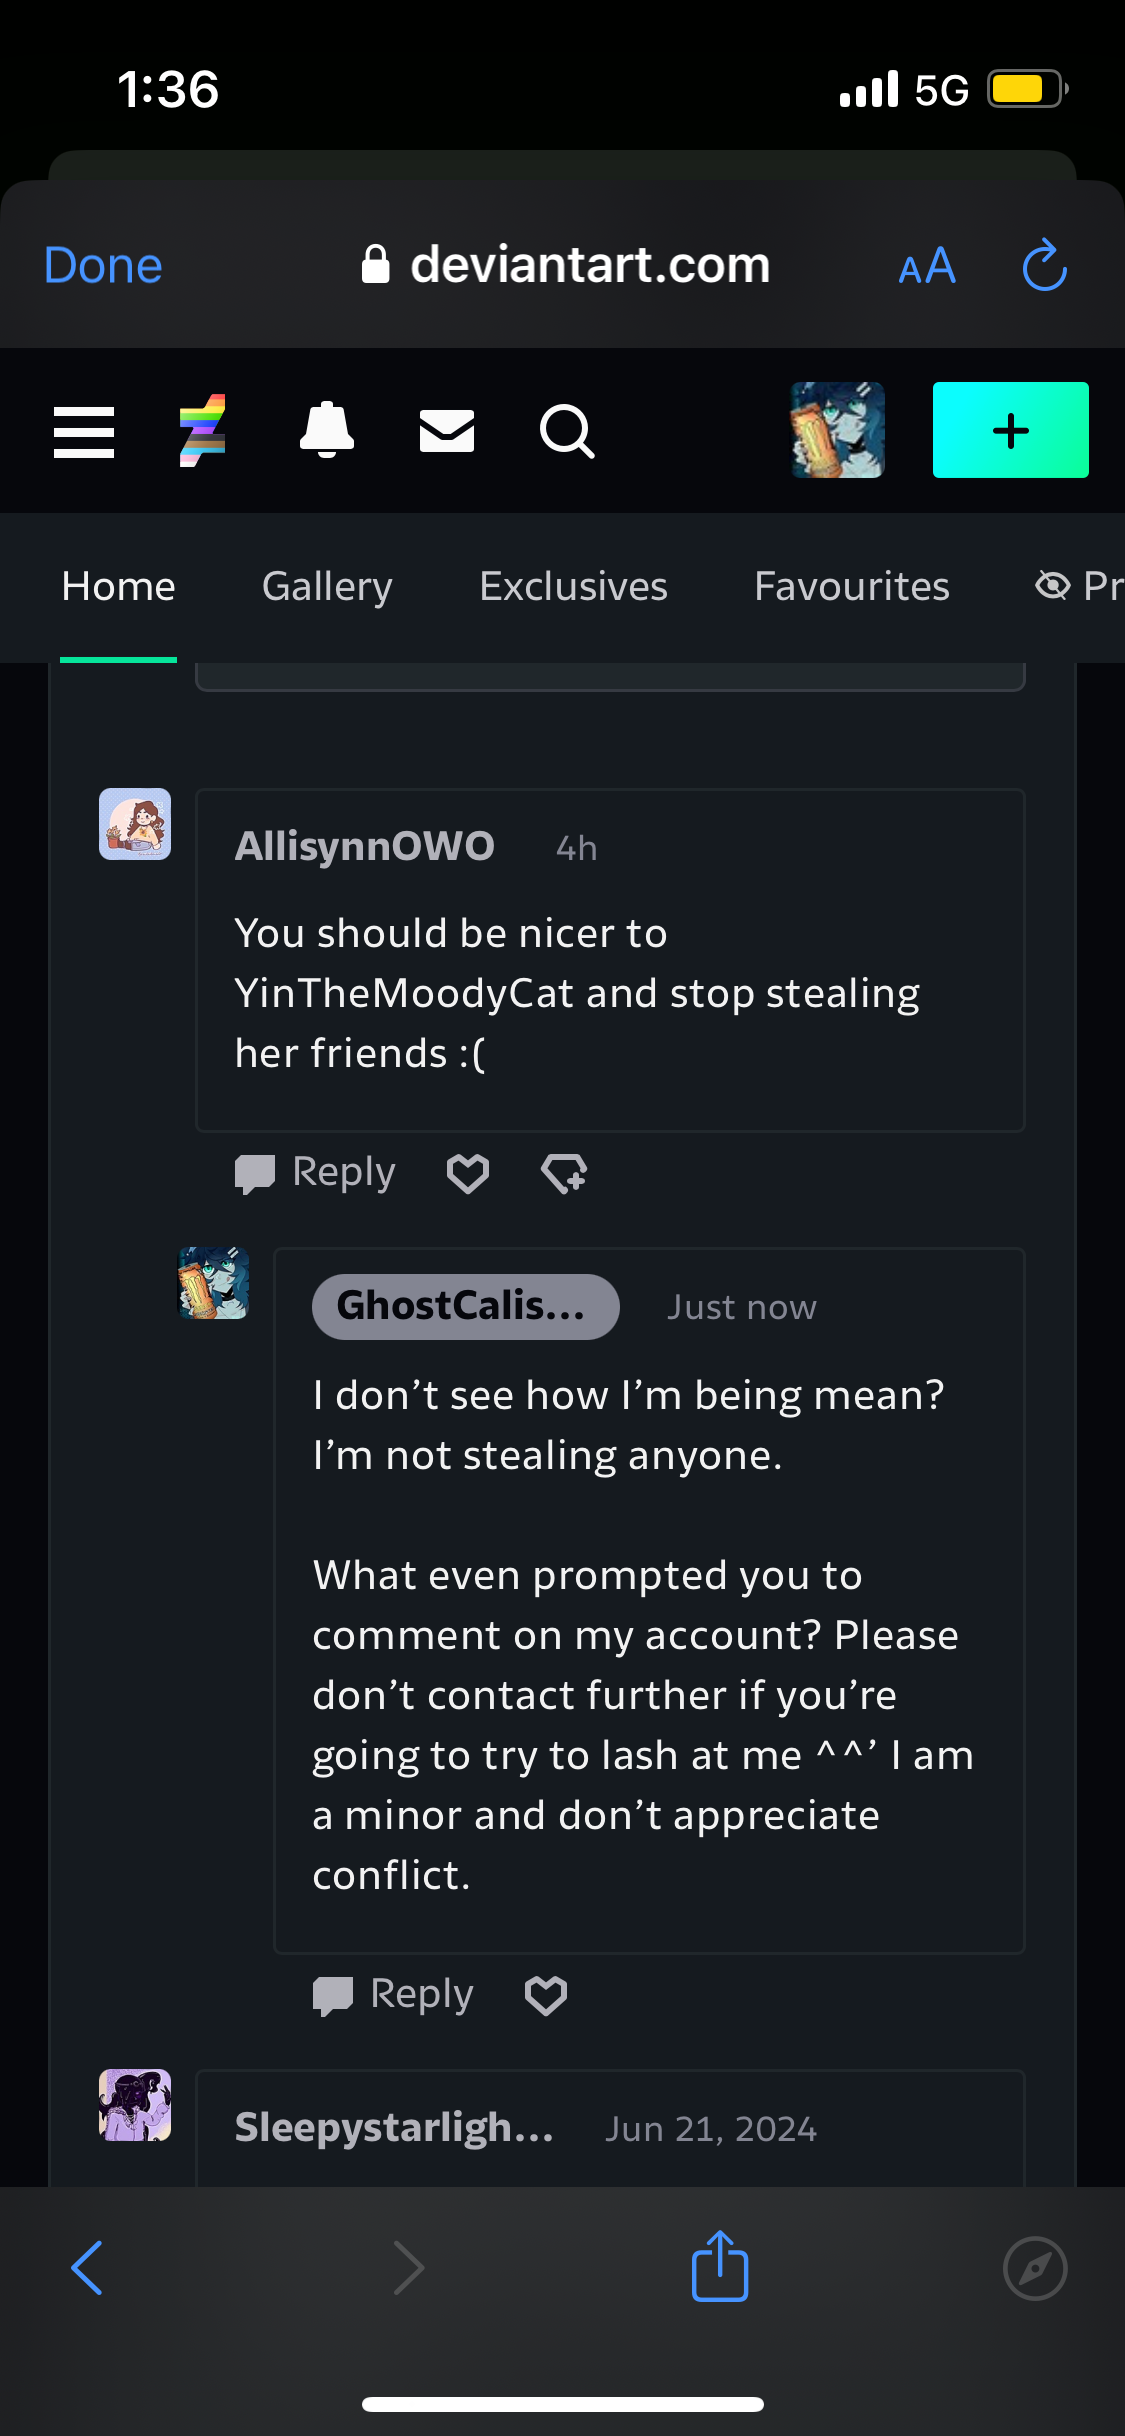Switch to the Favourites tab
Screen dimensions: 1125x2436
(x=852, y=586)
